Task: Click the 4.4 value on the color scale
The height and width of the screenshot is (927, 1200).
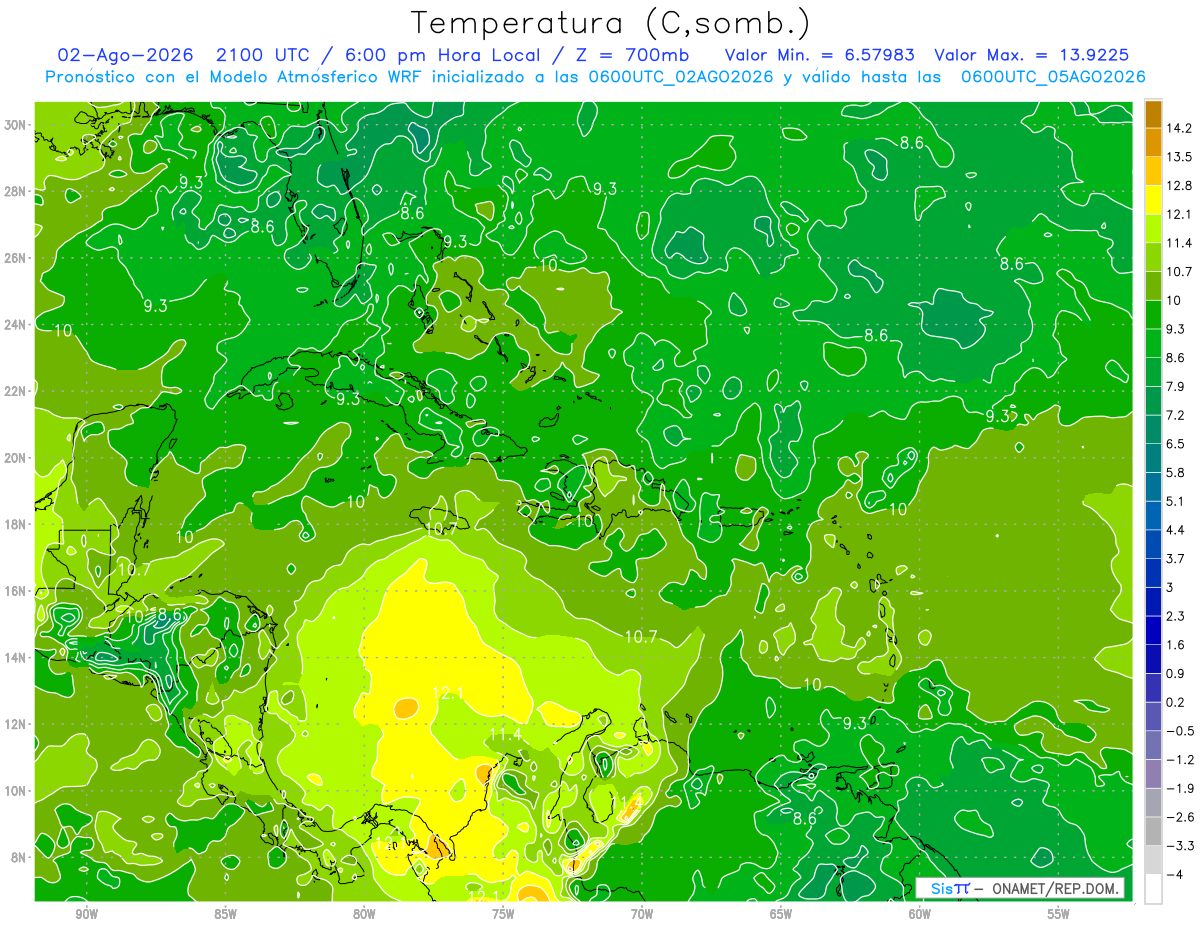Action: point(1175,529)
